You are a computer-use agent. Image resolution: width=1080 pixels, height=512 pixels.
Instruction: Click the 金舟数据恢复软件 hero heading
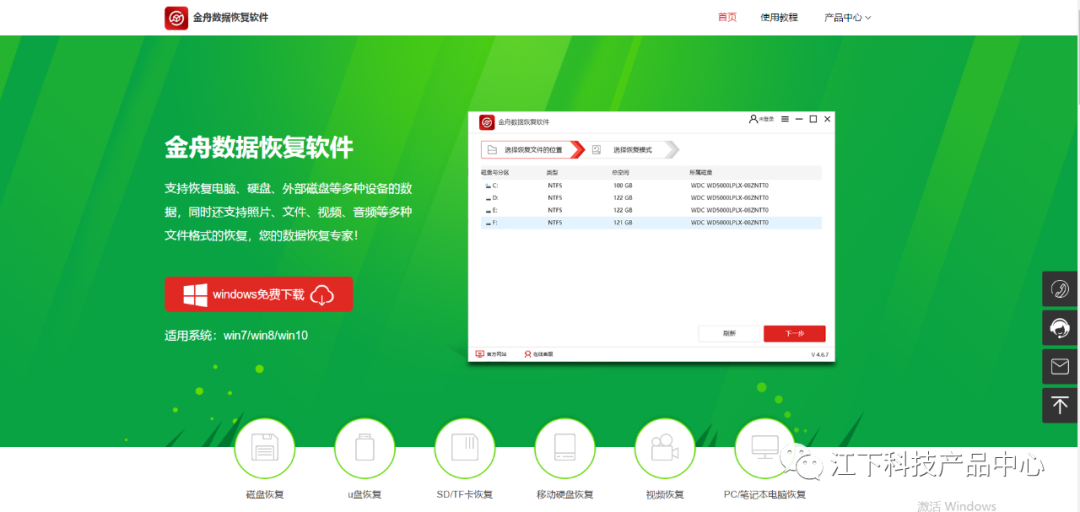(x=259, y=147)
